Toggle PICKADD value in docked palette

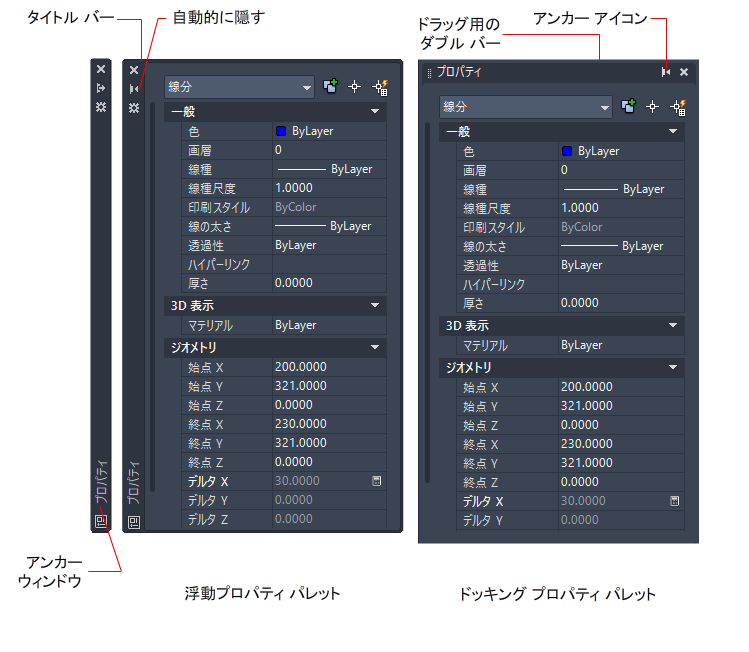(628, 106)
